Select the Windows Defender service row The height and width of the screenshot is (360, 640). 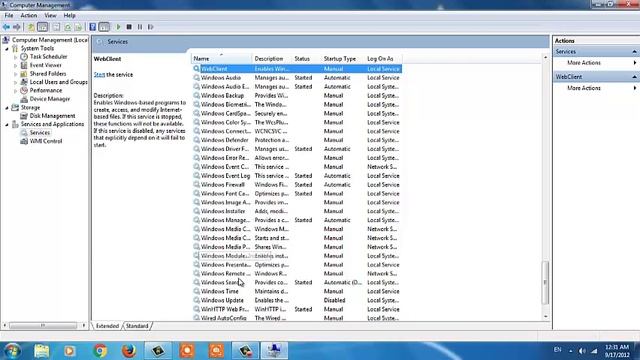pos(297,140)
